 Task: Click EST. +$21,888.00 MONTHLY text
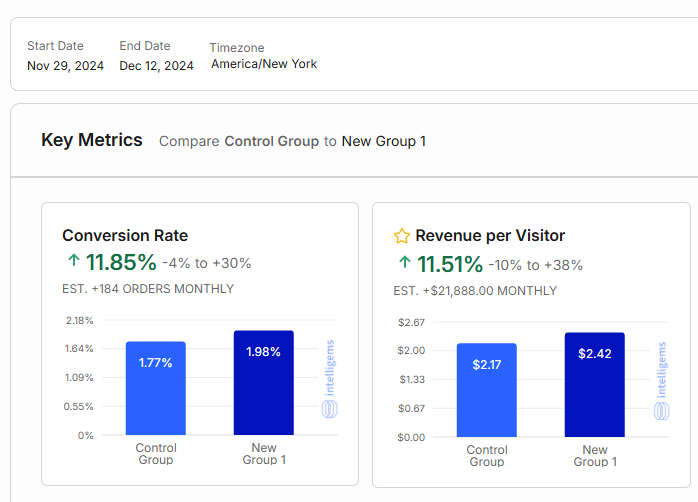point(475,291)
